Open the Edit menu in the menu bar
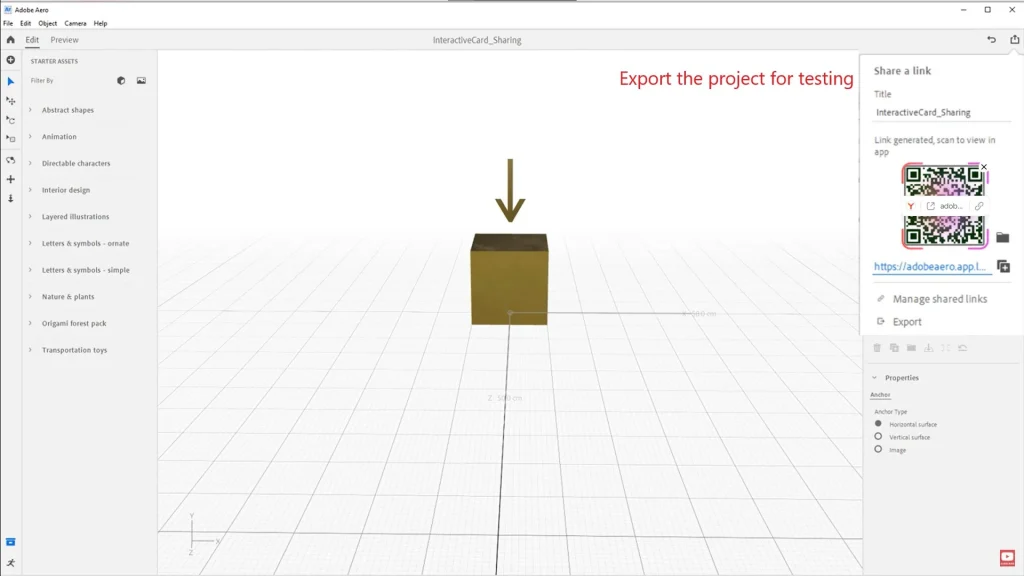 [25, 24]
